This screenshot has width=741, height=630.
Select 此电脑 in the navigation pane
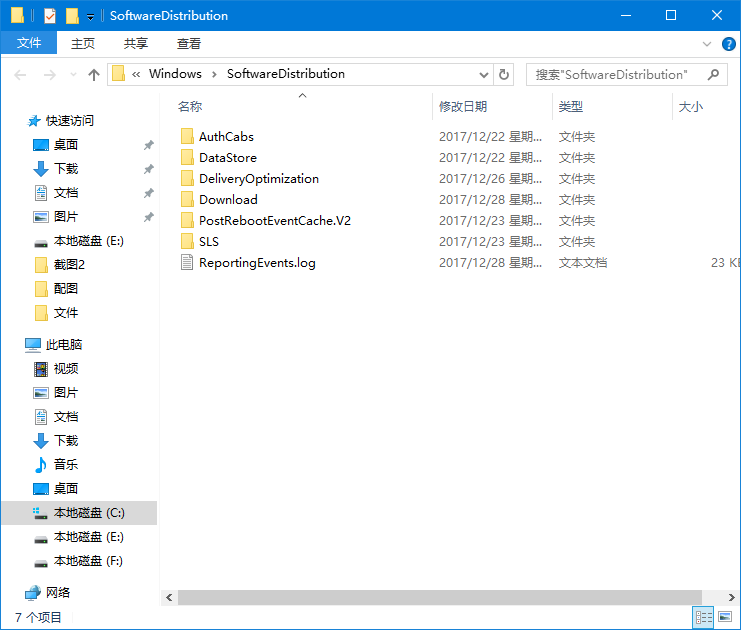64,345
